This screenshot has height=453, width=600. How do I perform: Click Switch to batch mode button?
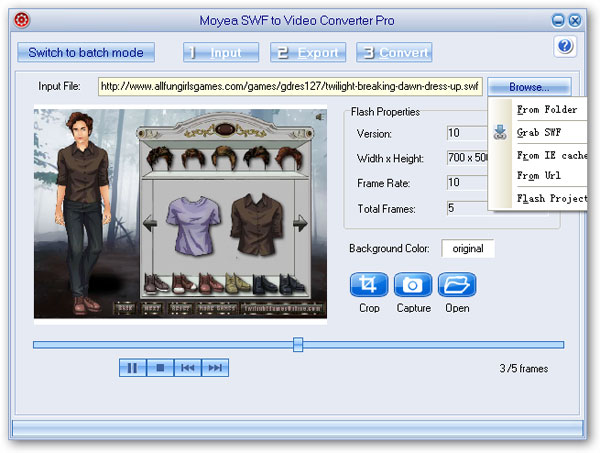(x=86, y=52)
